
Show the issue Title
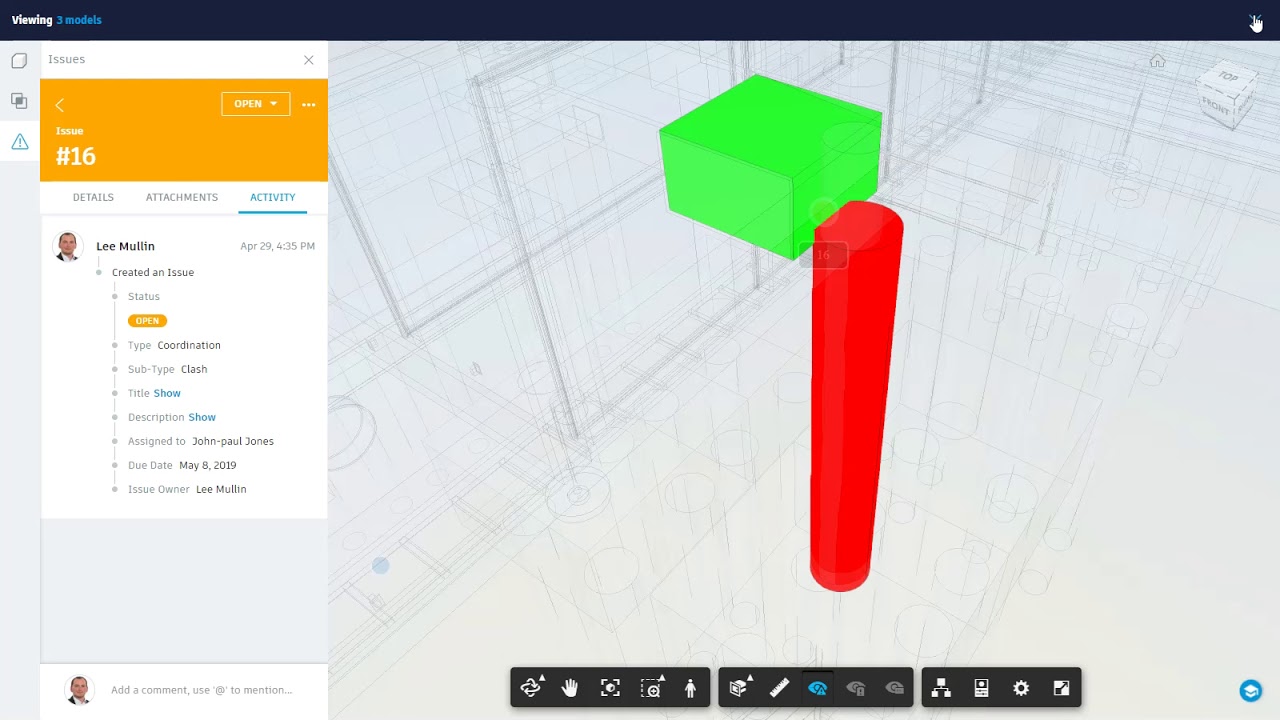point(167,393)
